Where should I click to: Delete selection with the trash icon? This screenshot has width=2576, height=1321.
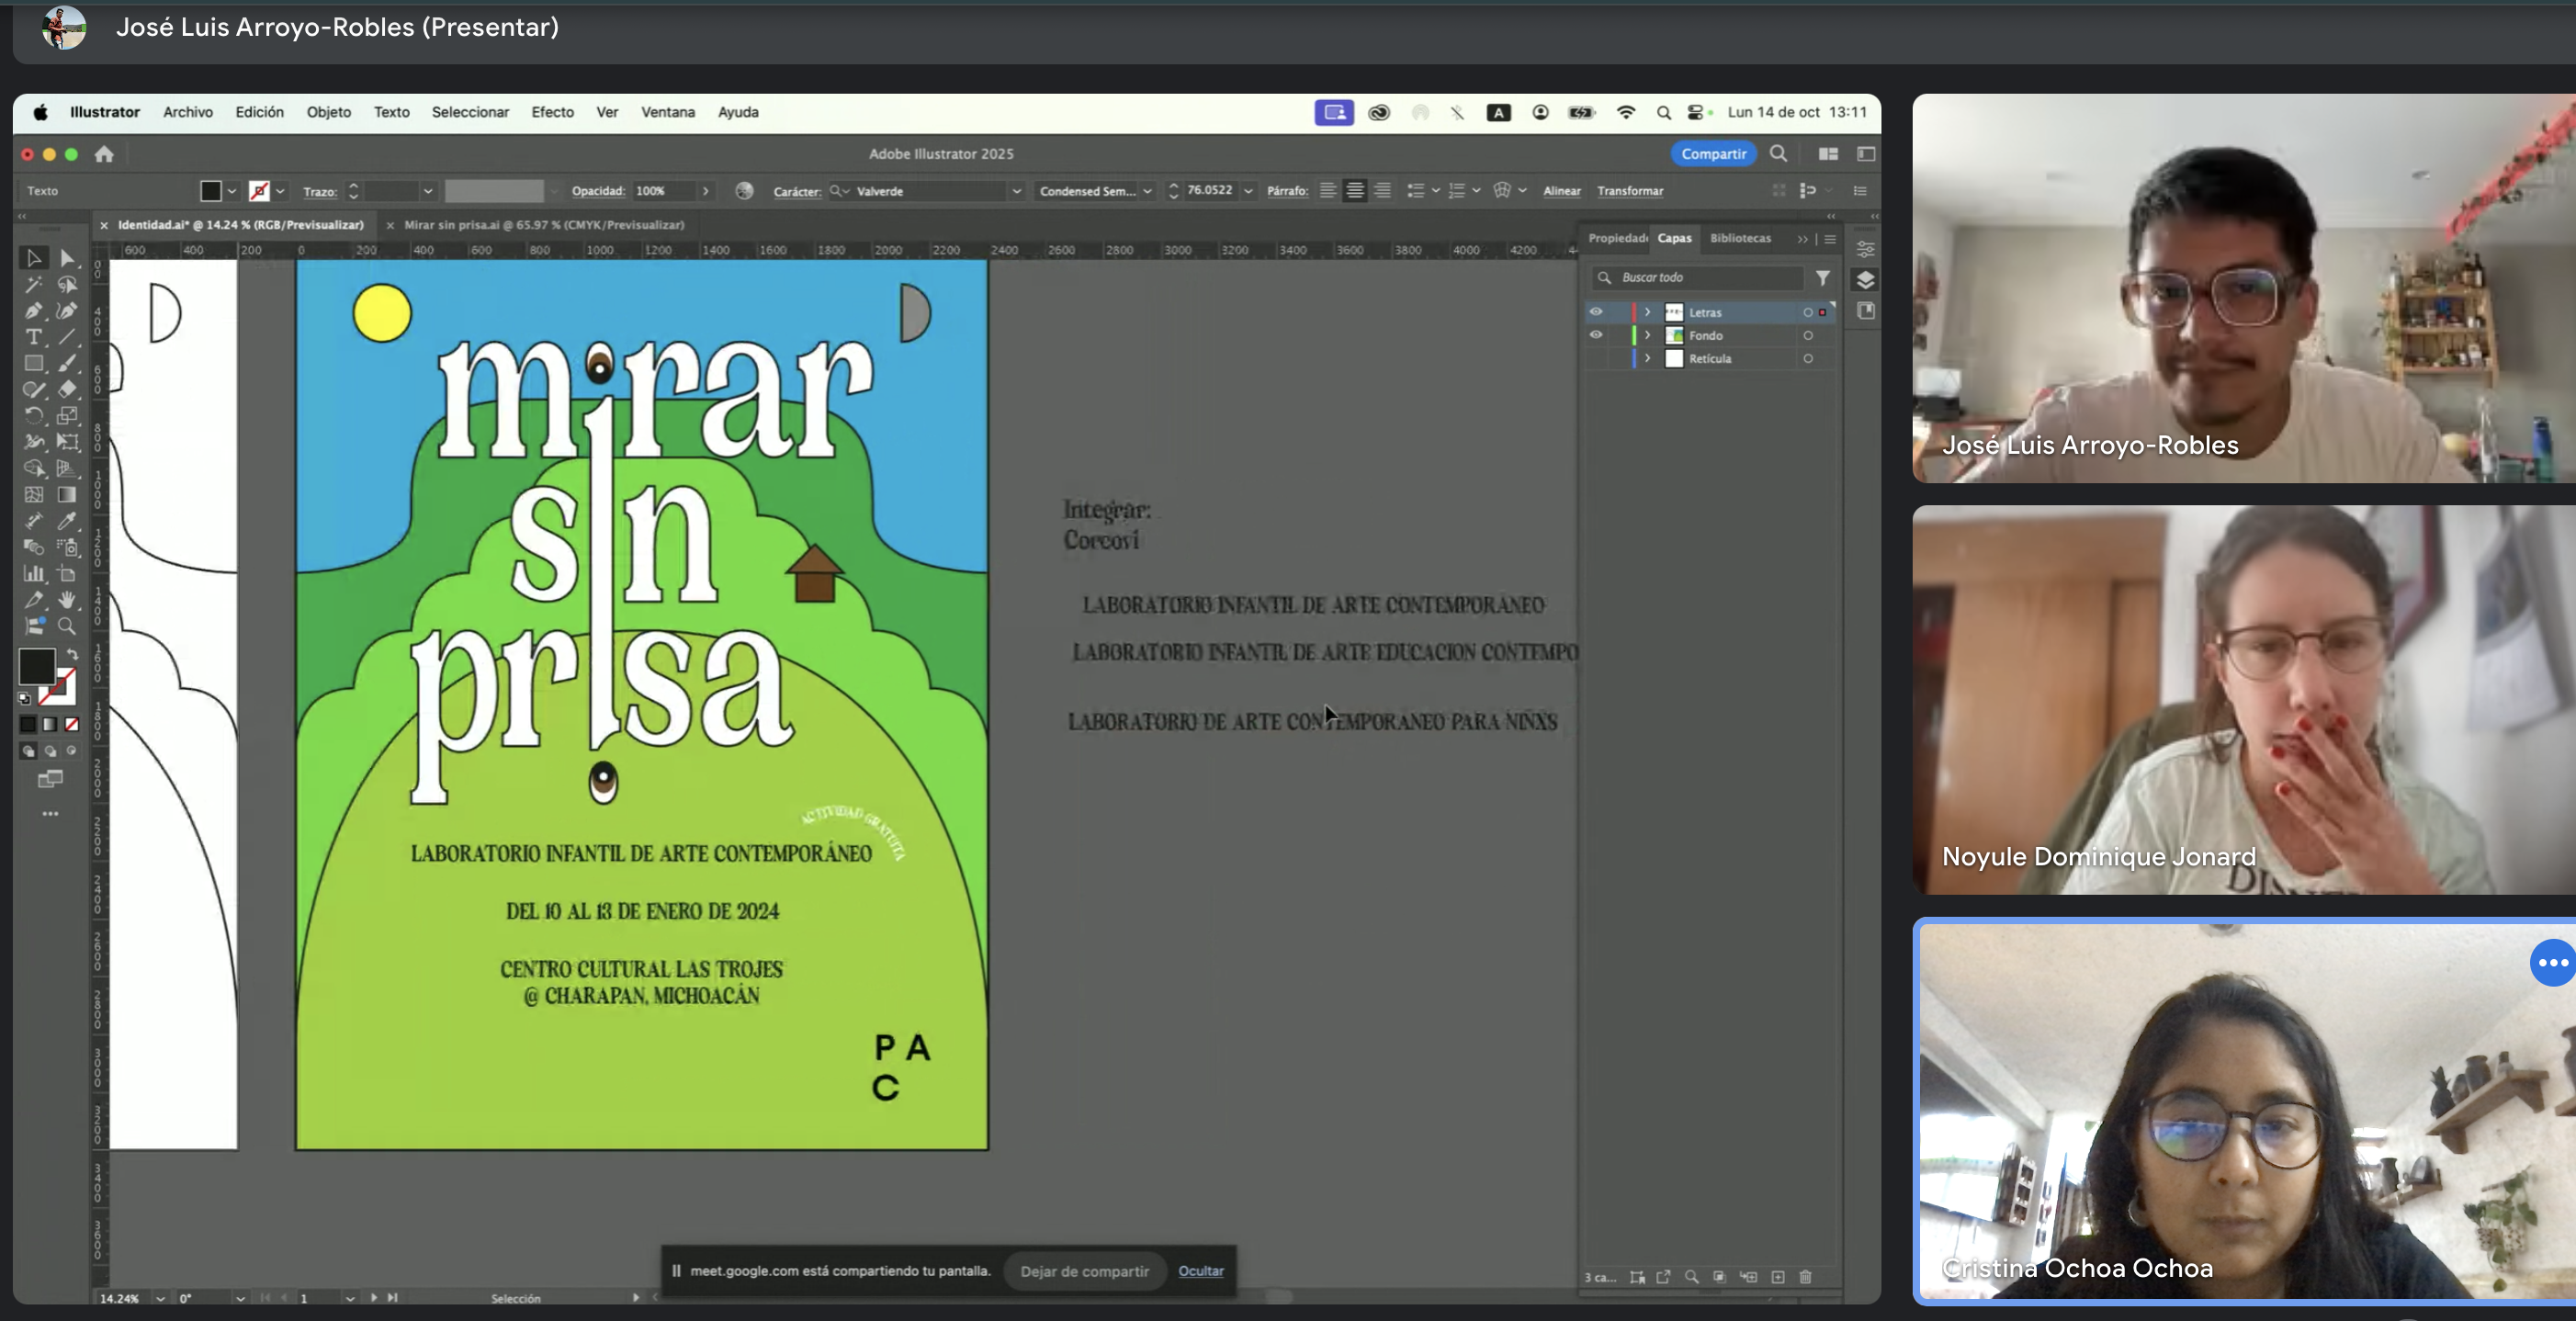[x=1805, y=1277]
